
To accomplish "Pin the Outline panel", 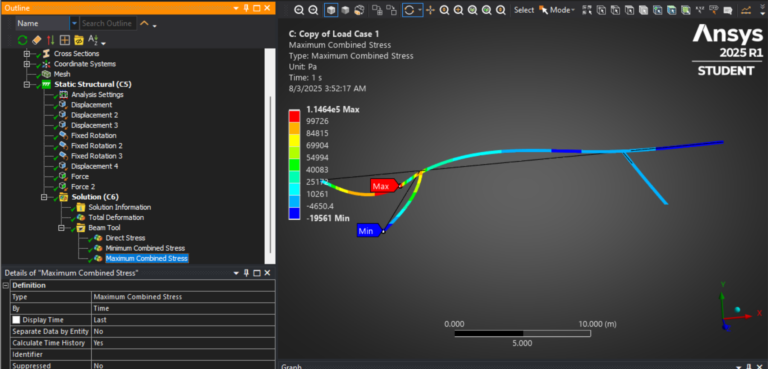I will click(x=246, y=8).
